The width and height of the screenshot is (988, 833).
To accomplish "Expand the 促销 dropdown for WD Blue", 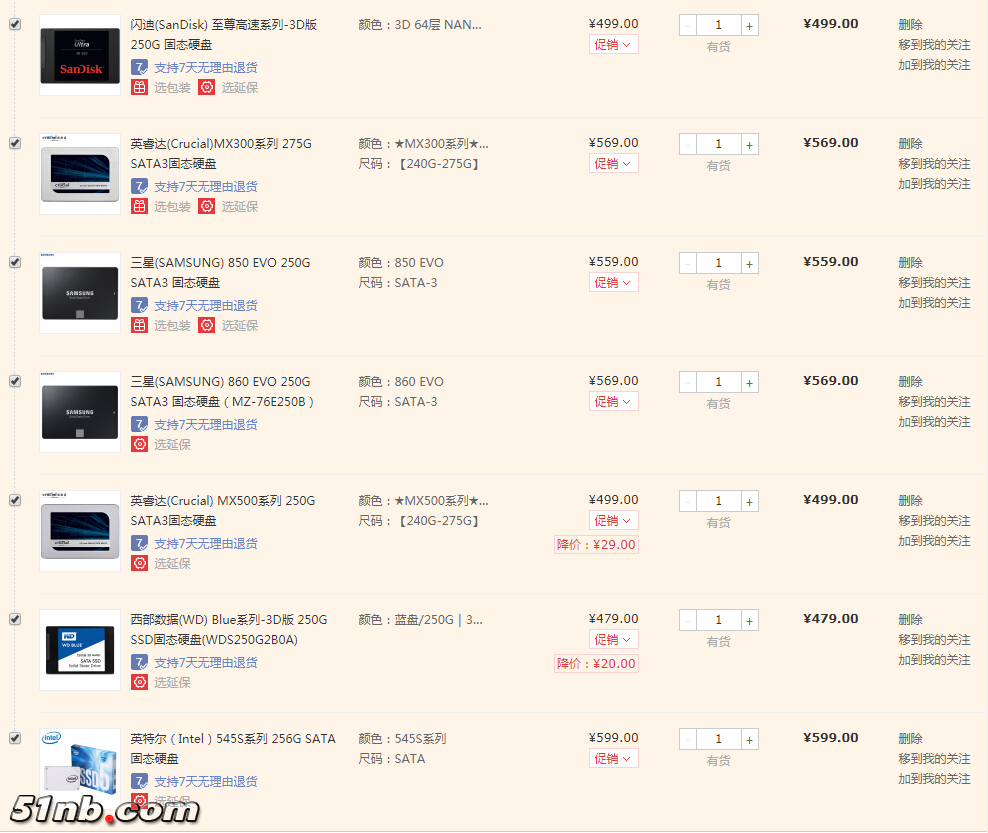I will (x=613, y=640).
